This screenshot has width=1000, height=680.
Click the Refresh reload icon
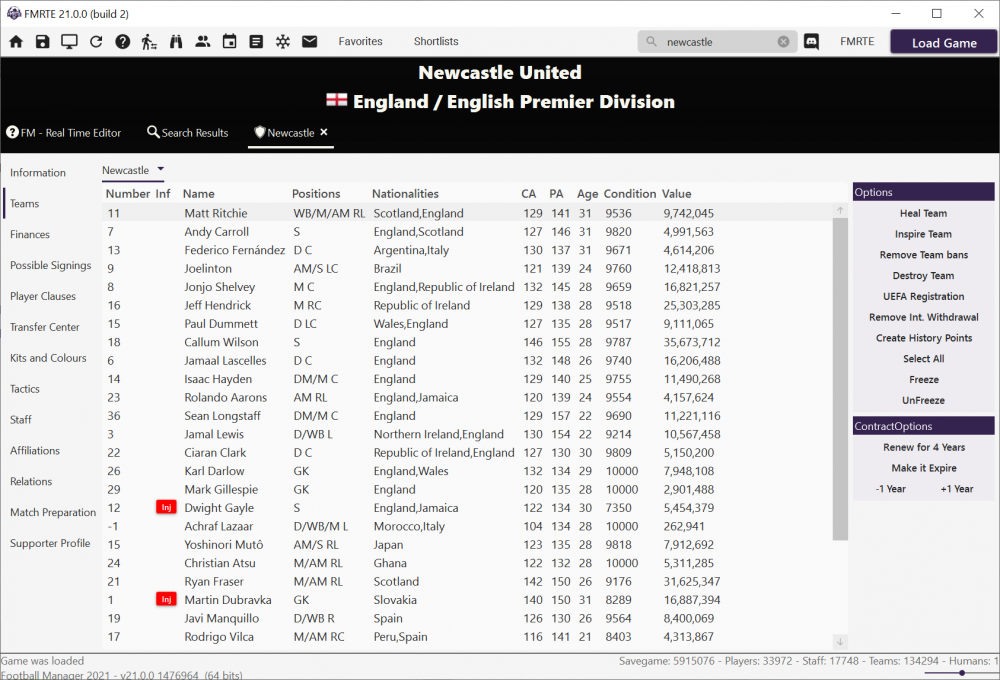click(x=96, y=42)
